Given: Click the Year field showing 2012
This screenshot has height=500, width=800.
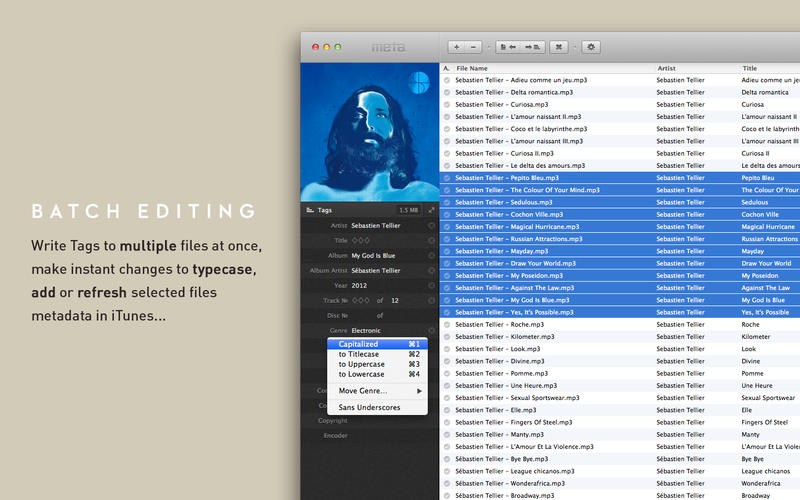Looking at the screenshot, I should coord(362,285).
